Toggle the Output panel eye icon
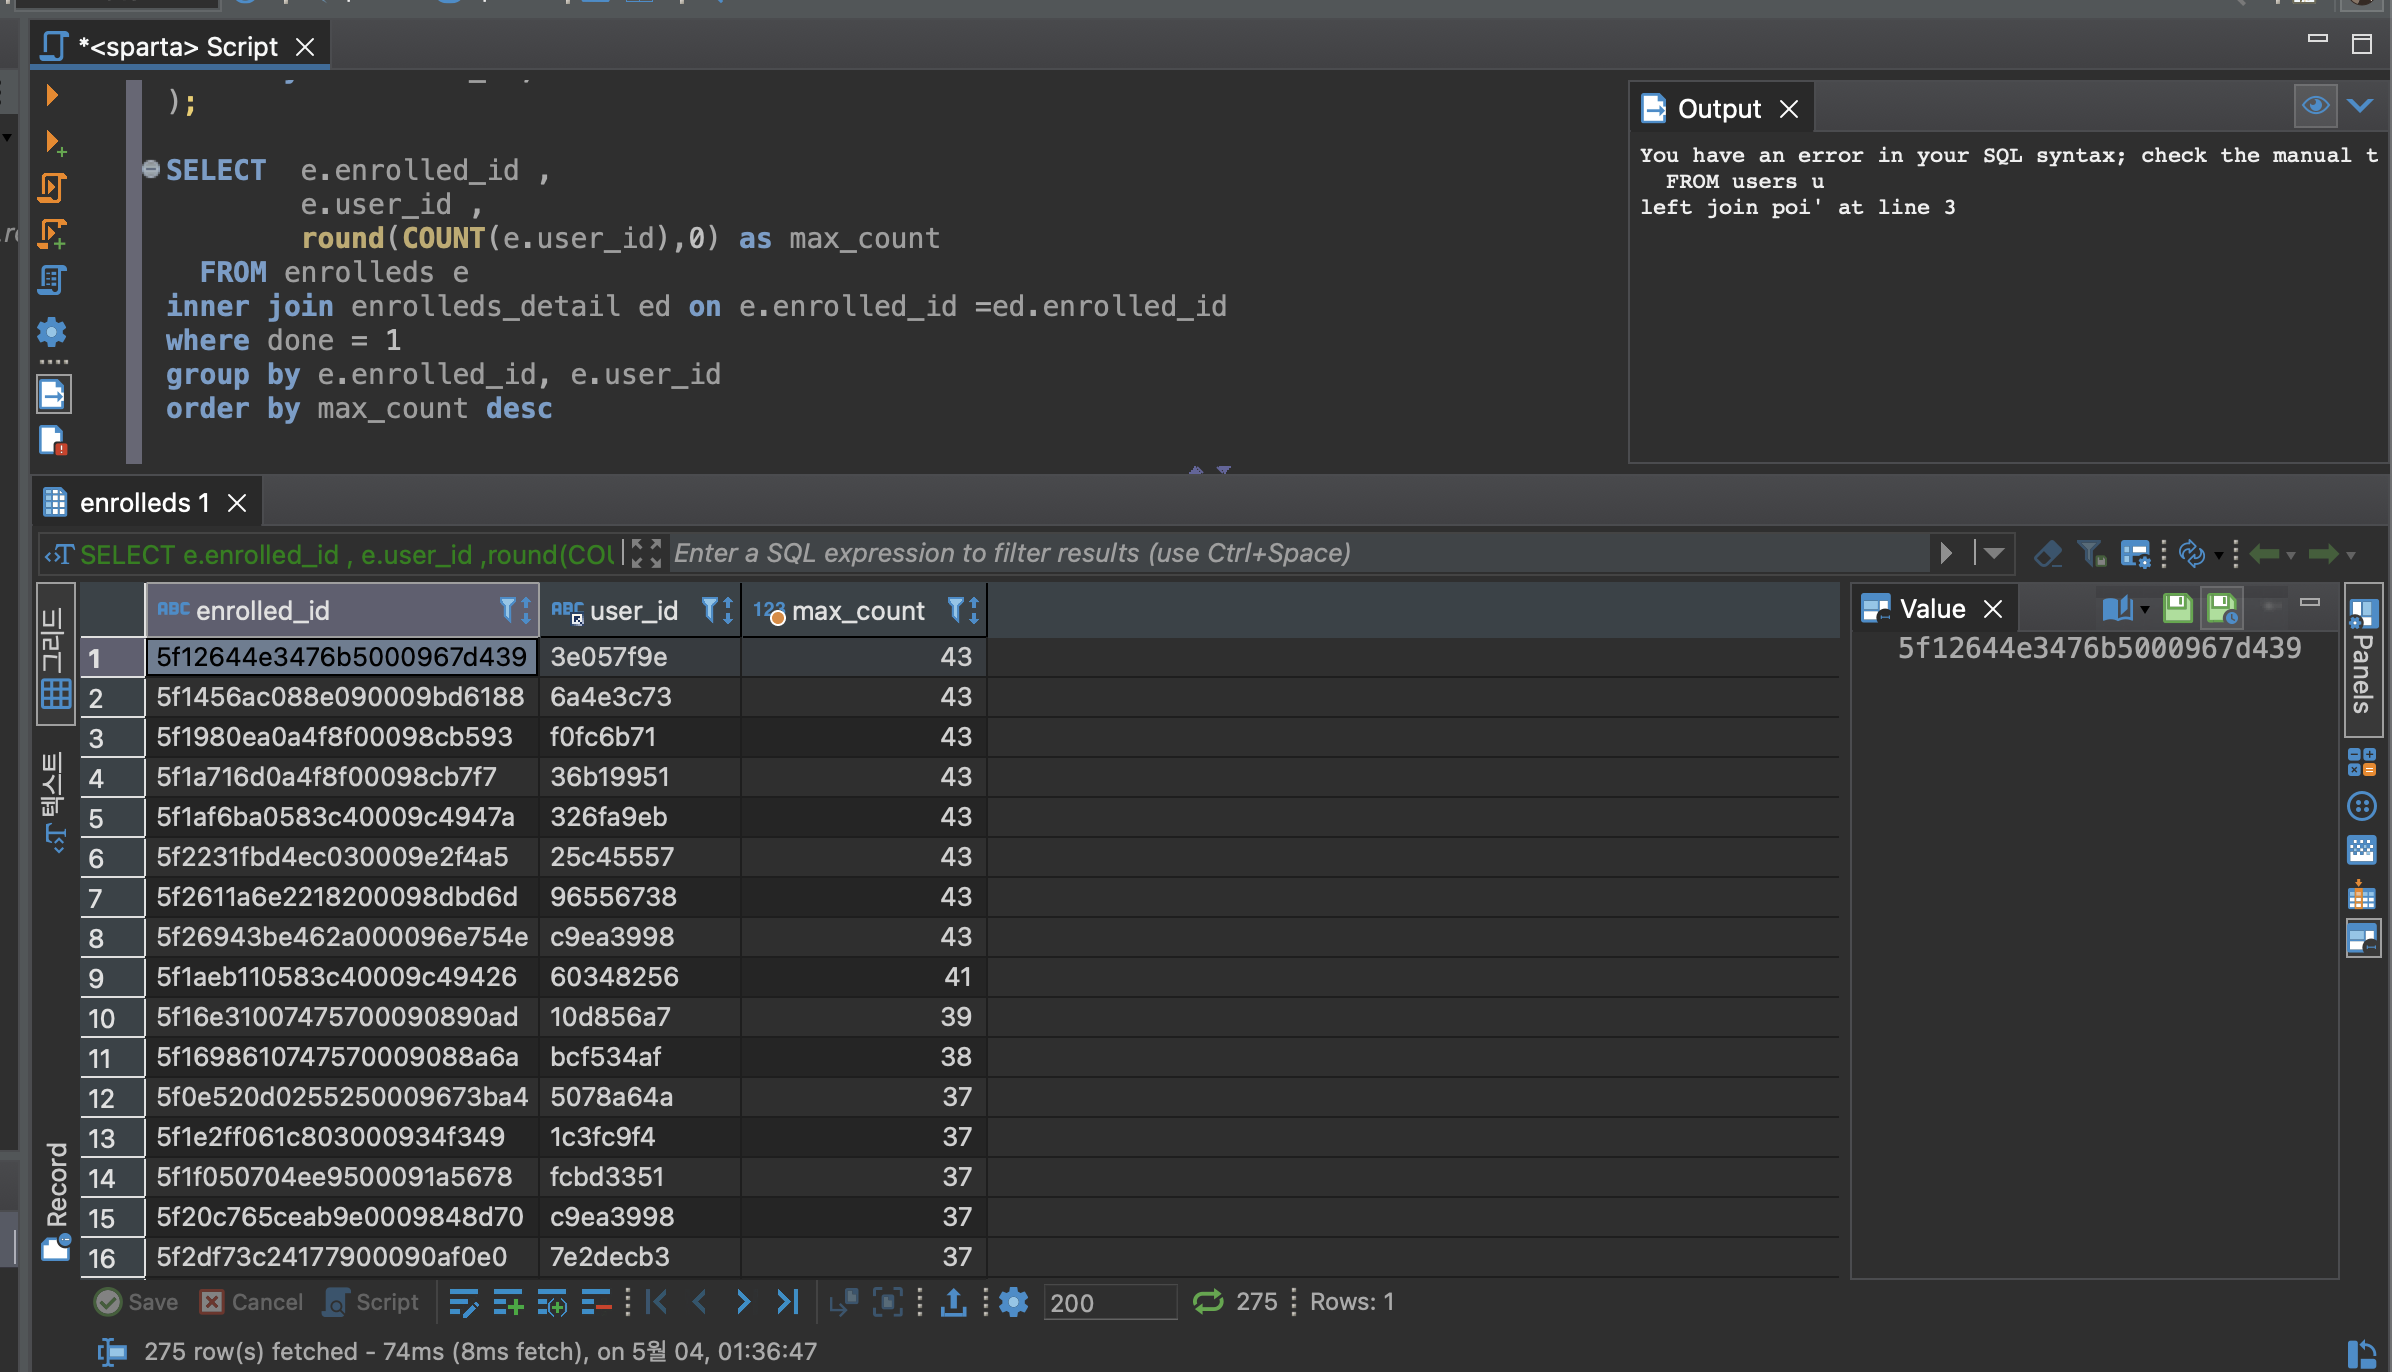 tap(2314, 106)
